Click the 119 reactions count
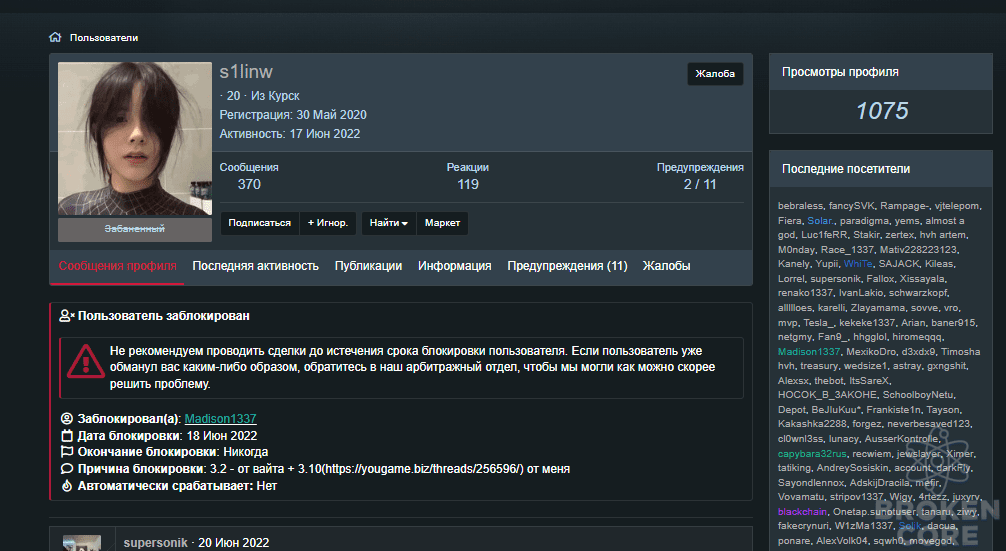 point(468,185)
